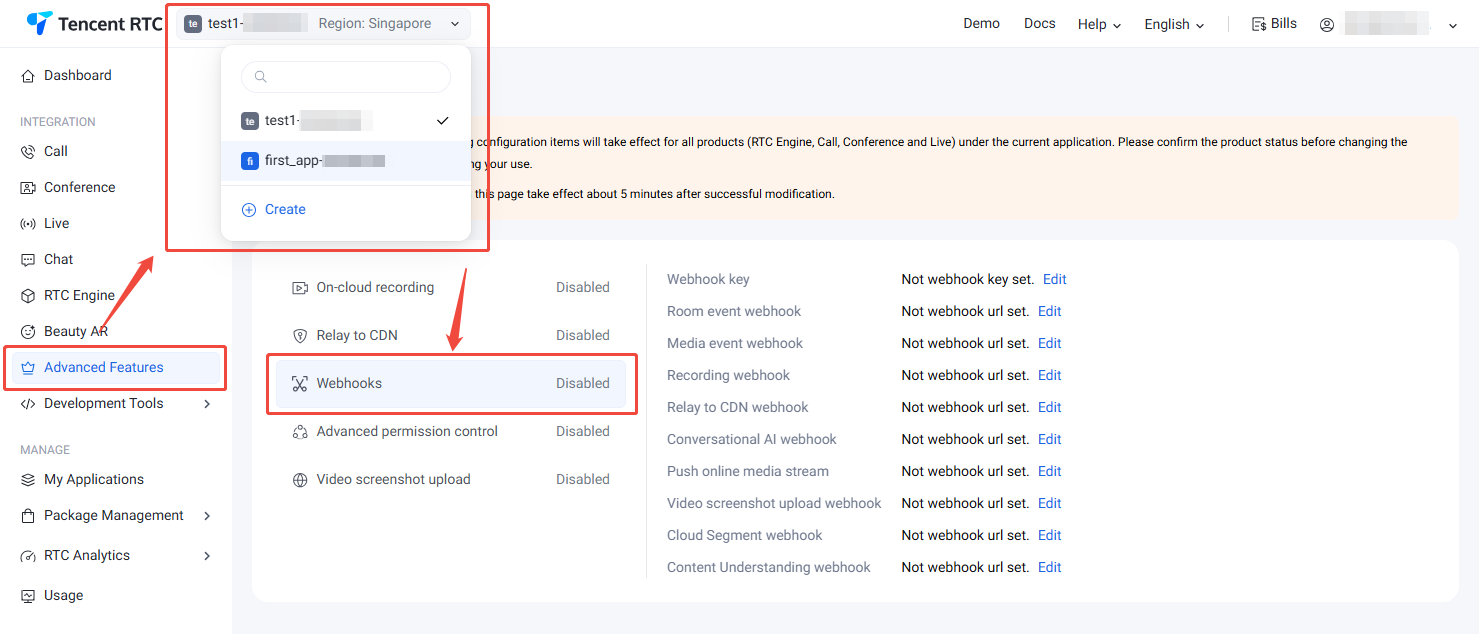This screenshot has width=1479, height=634.
Task: Click the RTC Engine cube icon
Action: coord(28,296)
